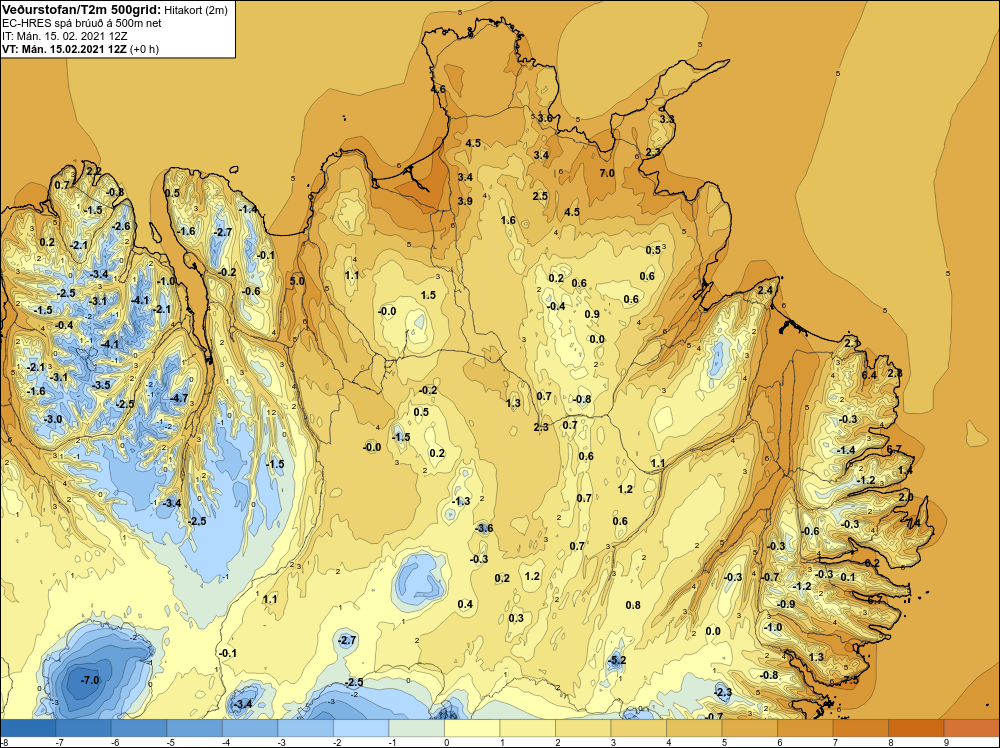Click the "-7.0" value in the dark blue area

[x=90, y=680]
